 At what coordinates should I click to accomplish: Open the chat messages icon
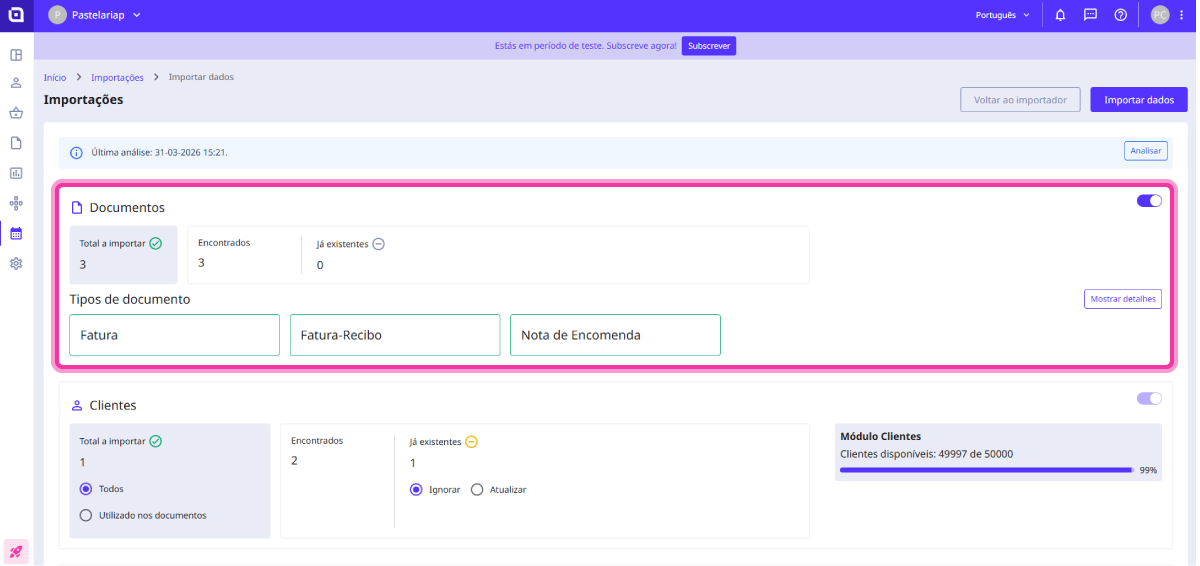[1090, 15]
